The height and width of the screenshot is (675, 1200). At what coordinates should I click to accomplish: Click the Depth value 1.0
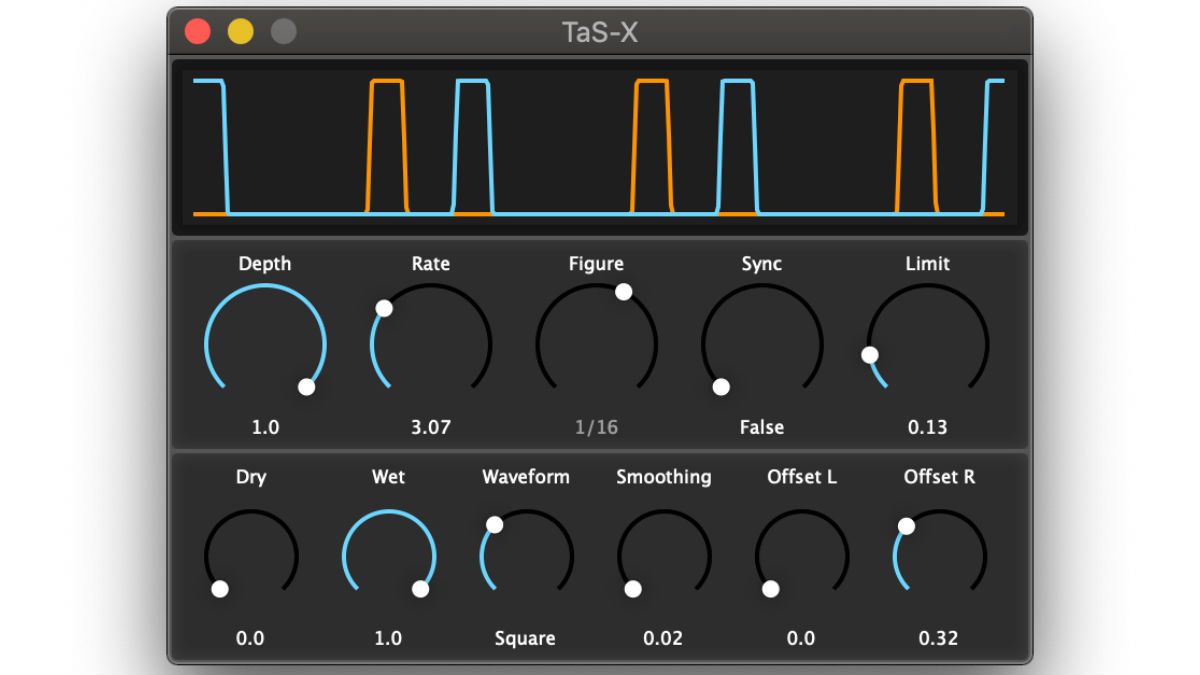265,427
